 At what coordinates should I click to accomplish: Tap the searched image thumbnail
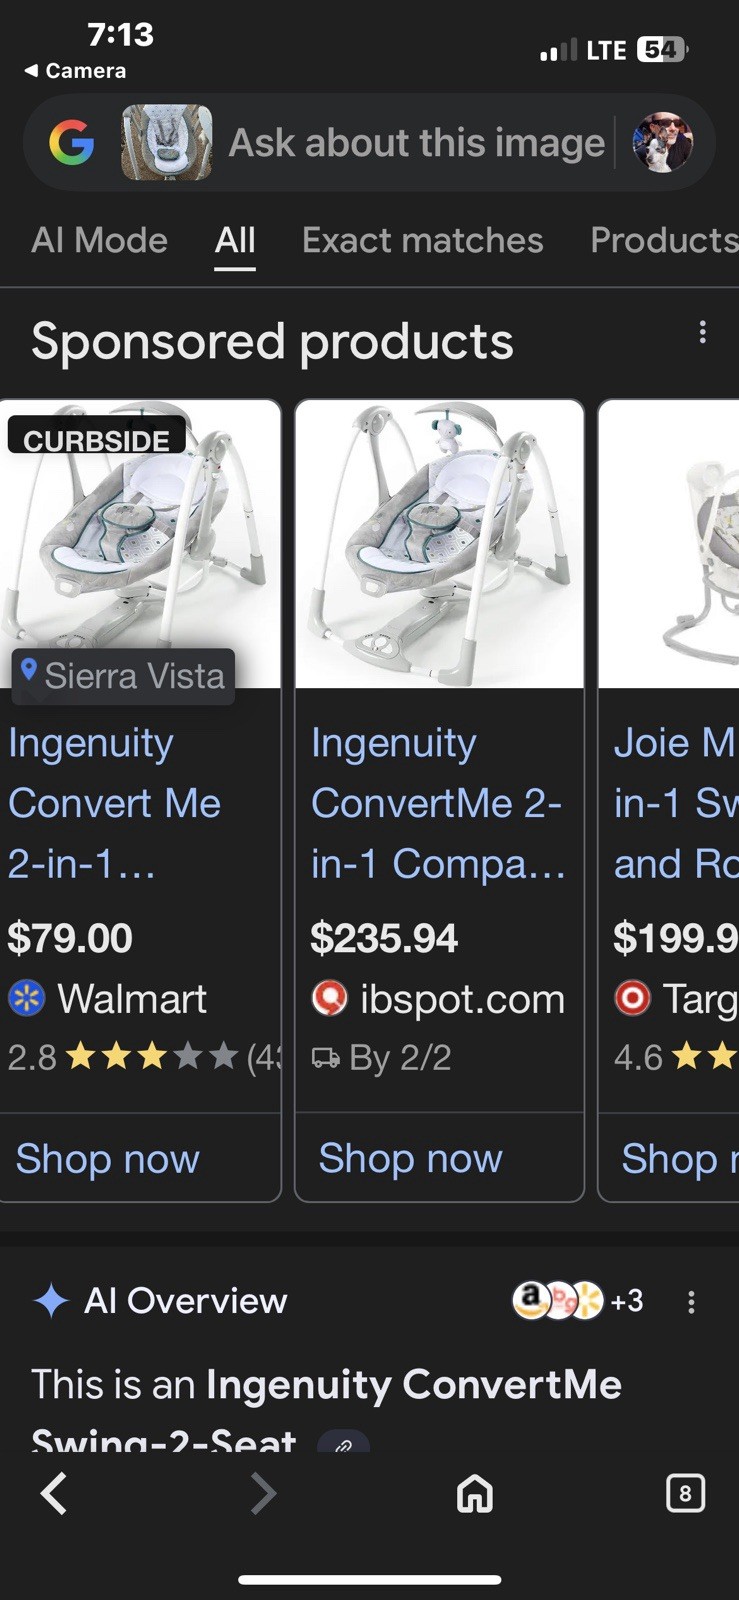point(166,143)
